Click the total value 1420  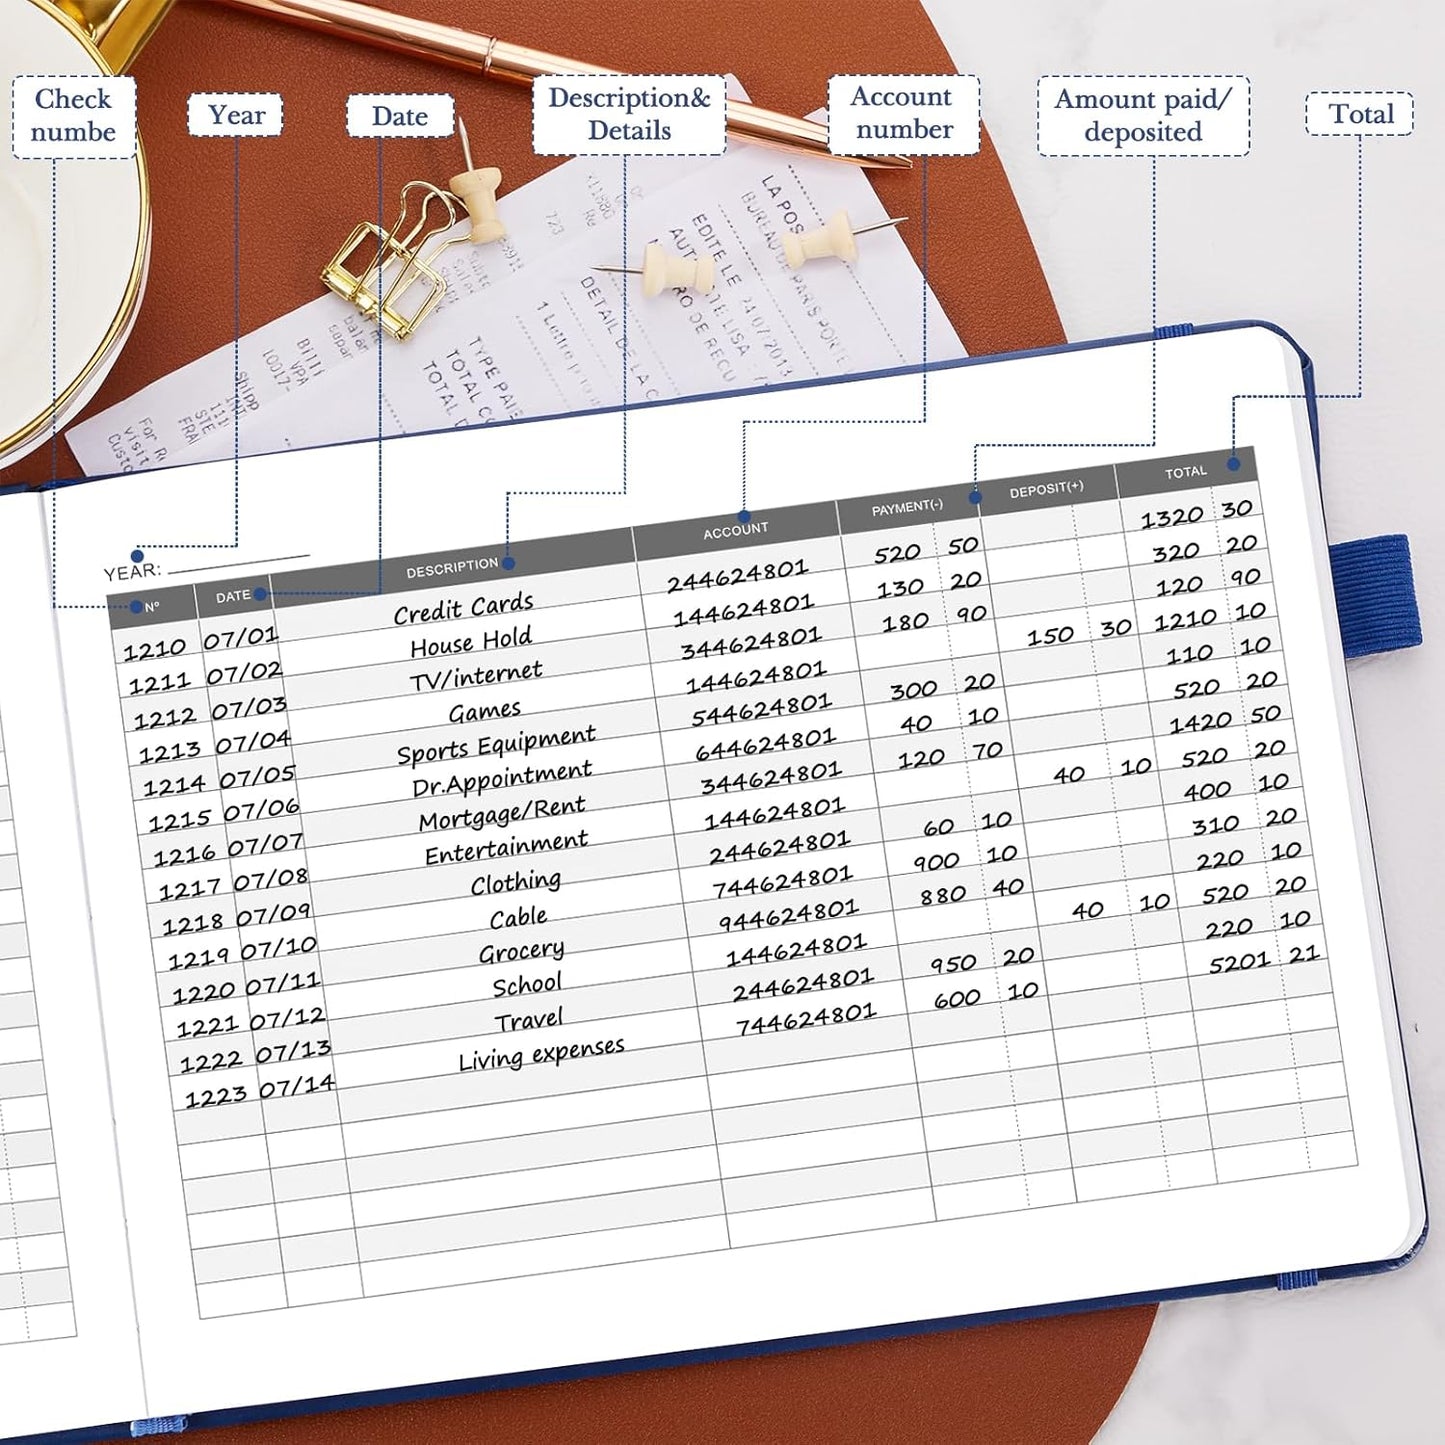pos(1201,722)
